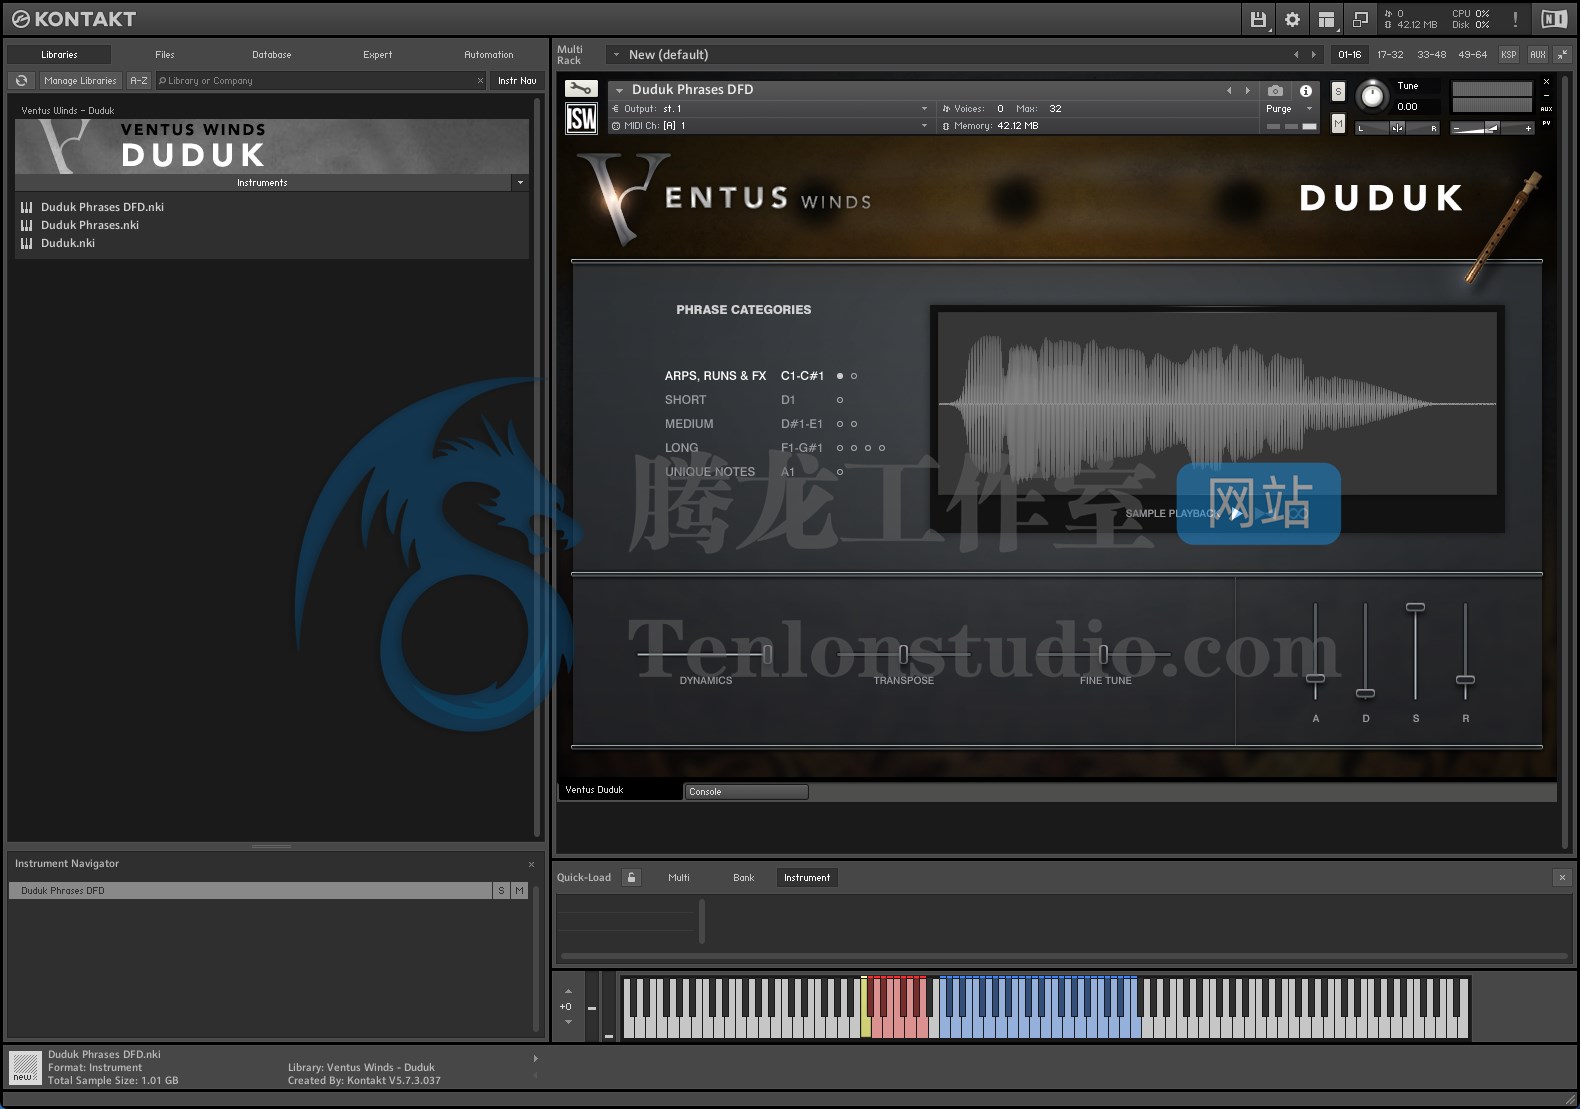Toggle instrument AUX controls
The image size is (1580, 1109).
click(1546, 109)
